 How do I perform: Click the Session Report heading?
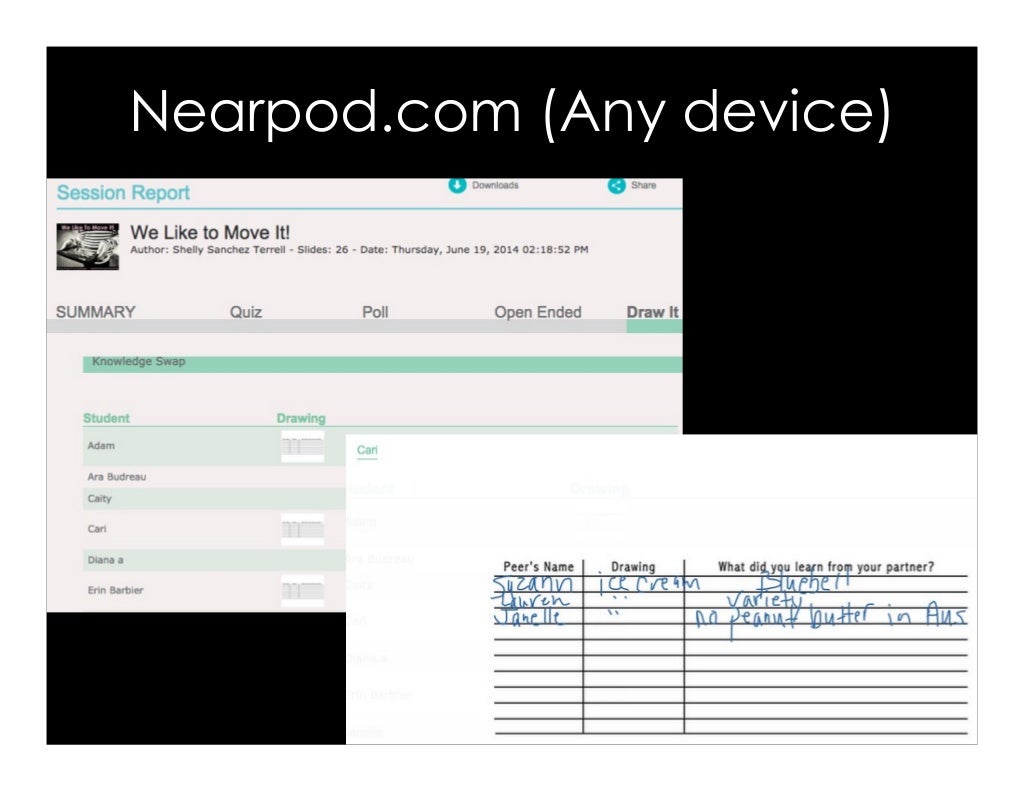(x=123, y=193)
